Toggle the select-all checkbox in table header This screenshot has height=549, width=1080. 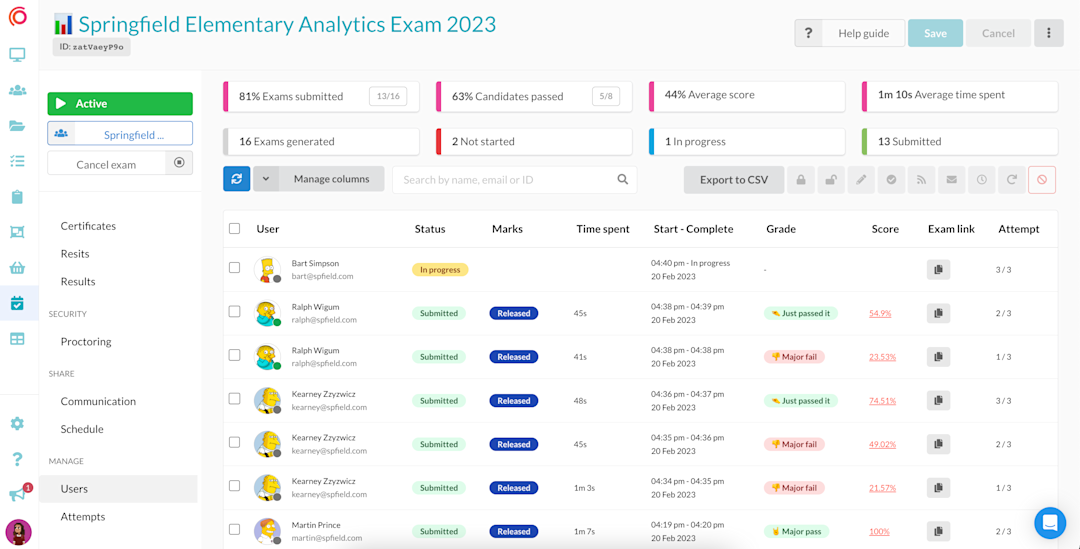235,229
